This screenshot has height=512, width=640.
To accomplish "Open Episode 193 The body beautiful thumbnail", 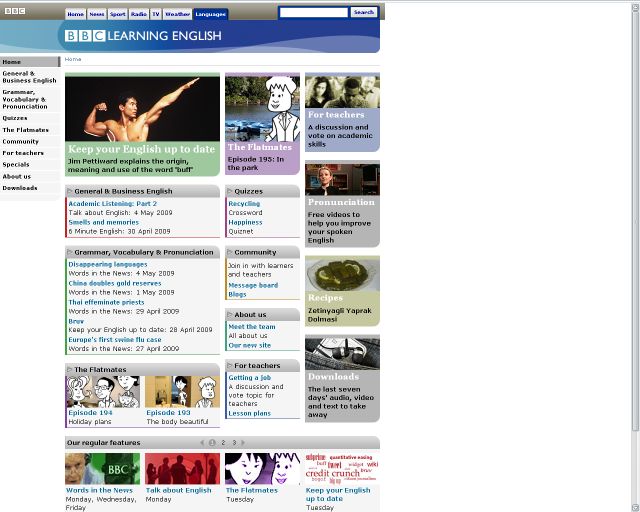I will (x=182, y=392).
